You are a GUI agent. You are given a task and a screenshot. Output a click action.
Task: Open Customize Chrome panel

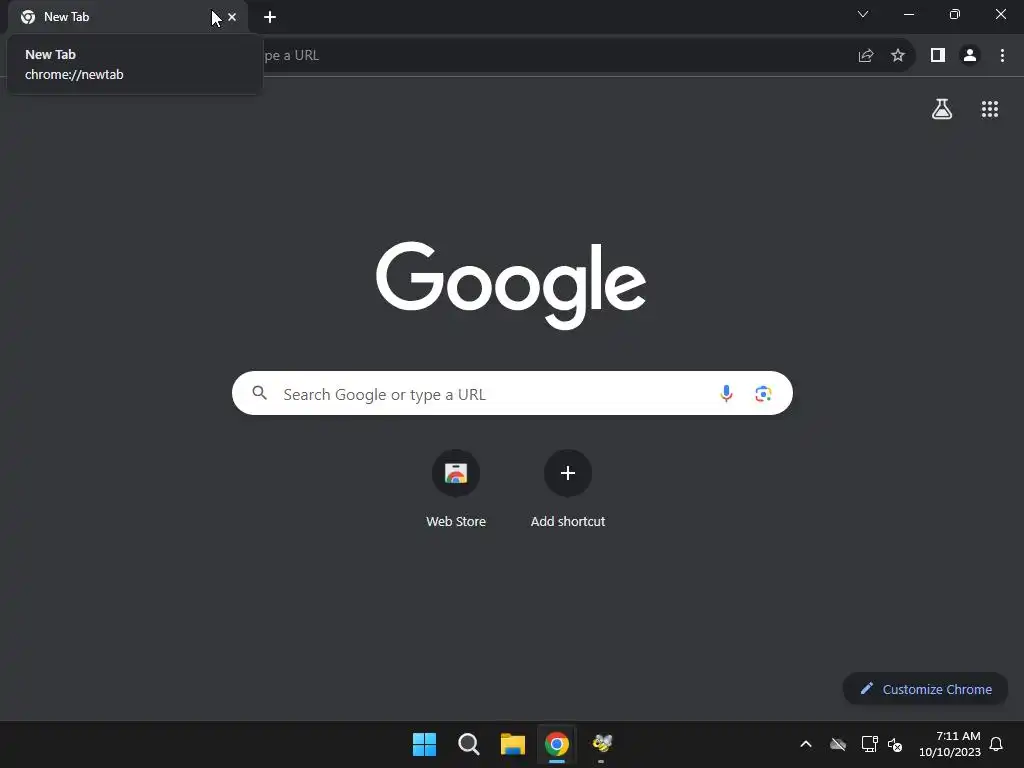coord(925,689)
